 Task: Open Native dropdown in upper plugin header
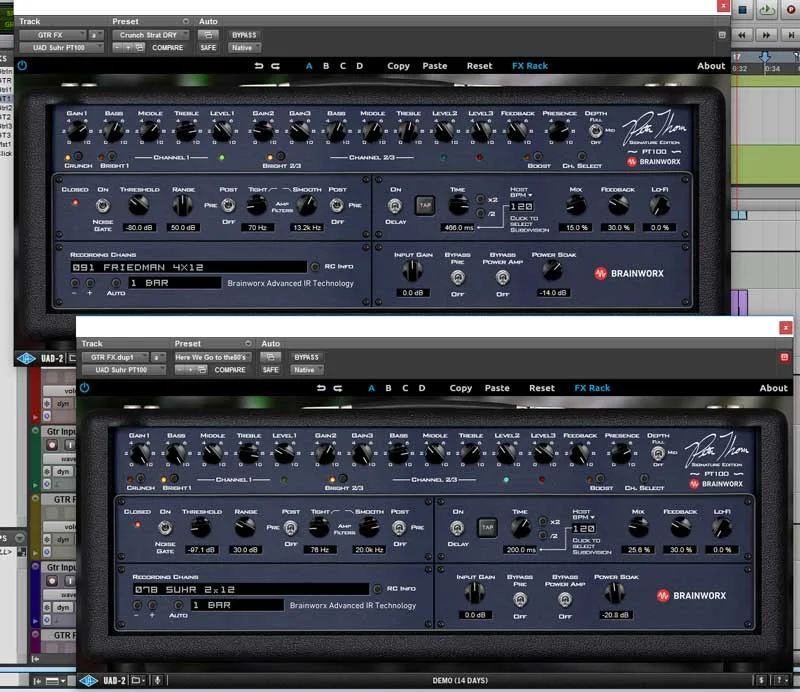click(244, 47)
